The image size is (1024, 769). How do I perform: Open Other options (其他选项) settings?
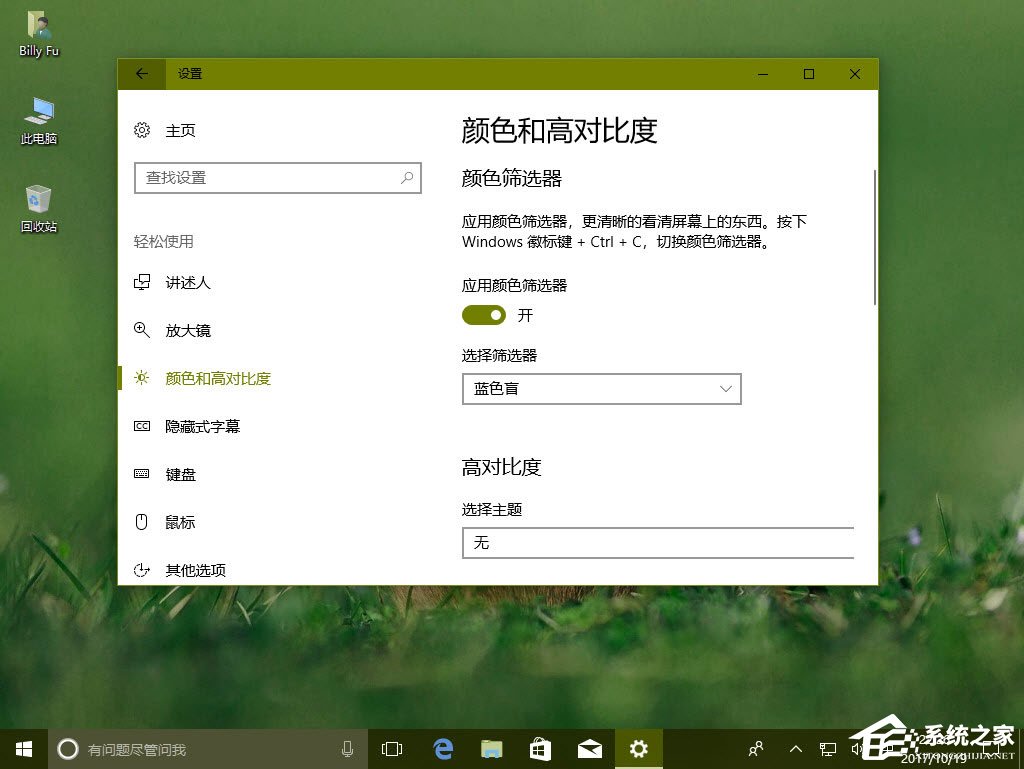tap(194, 570)
